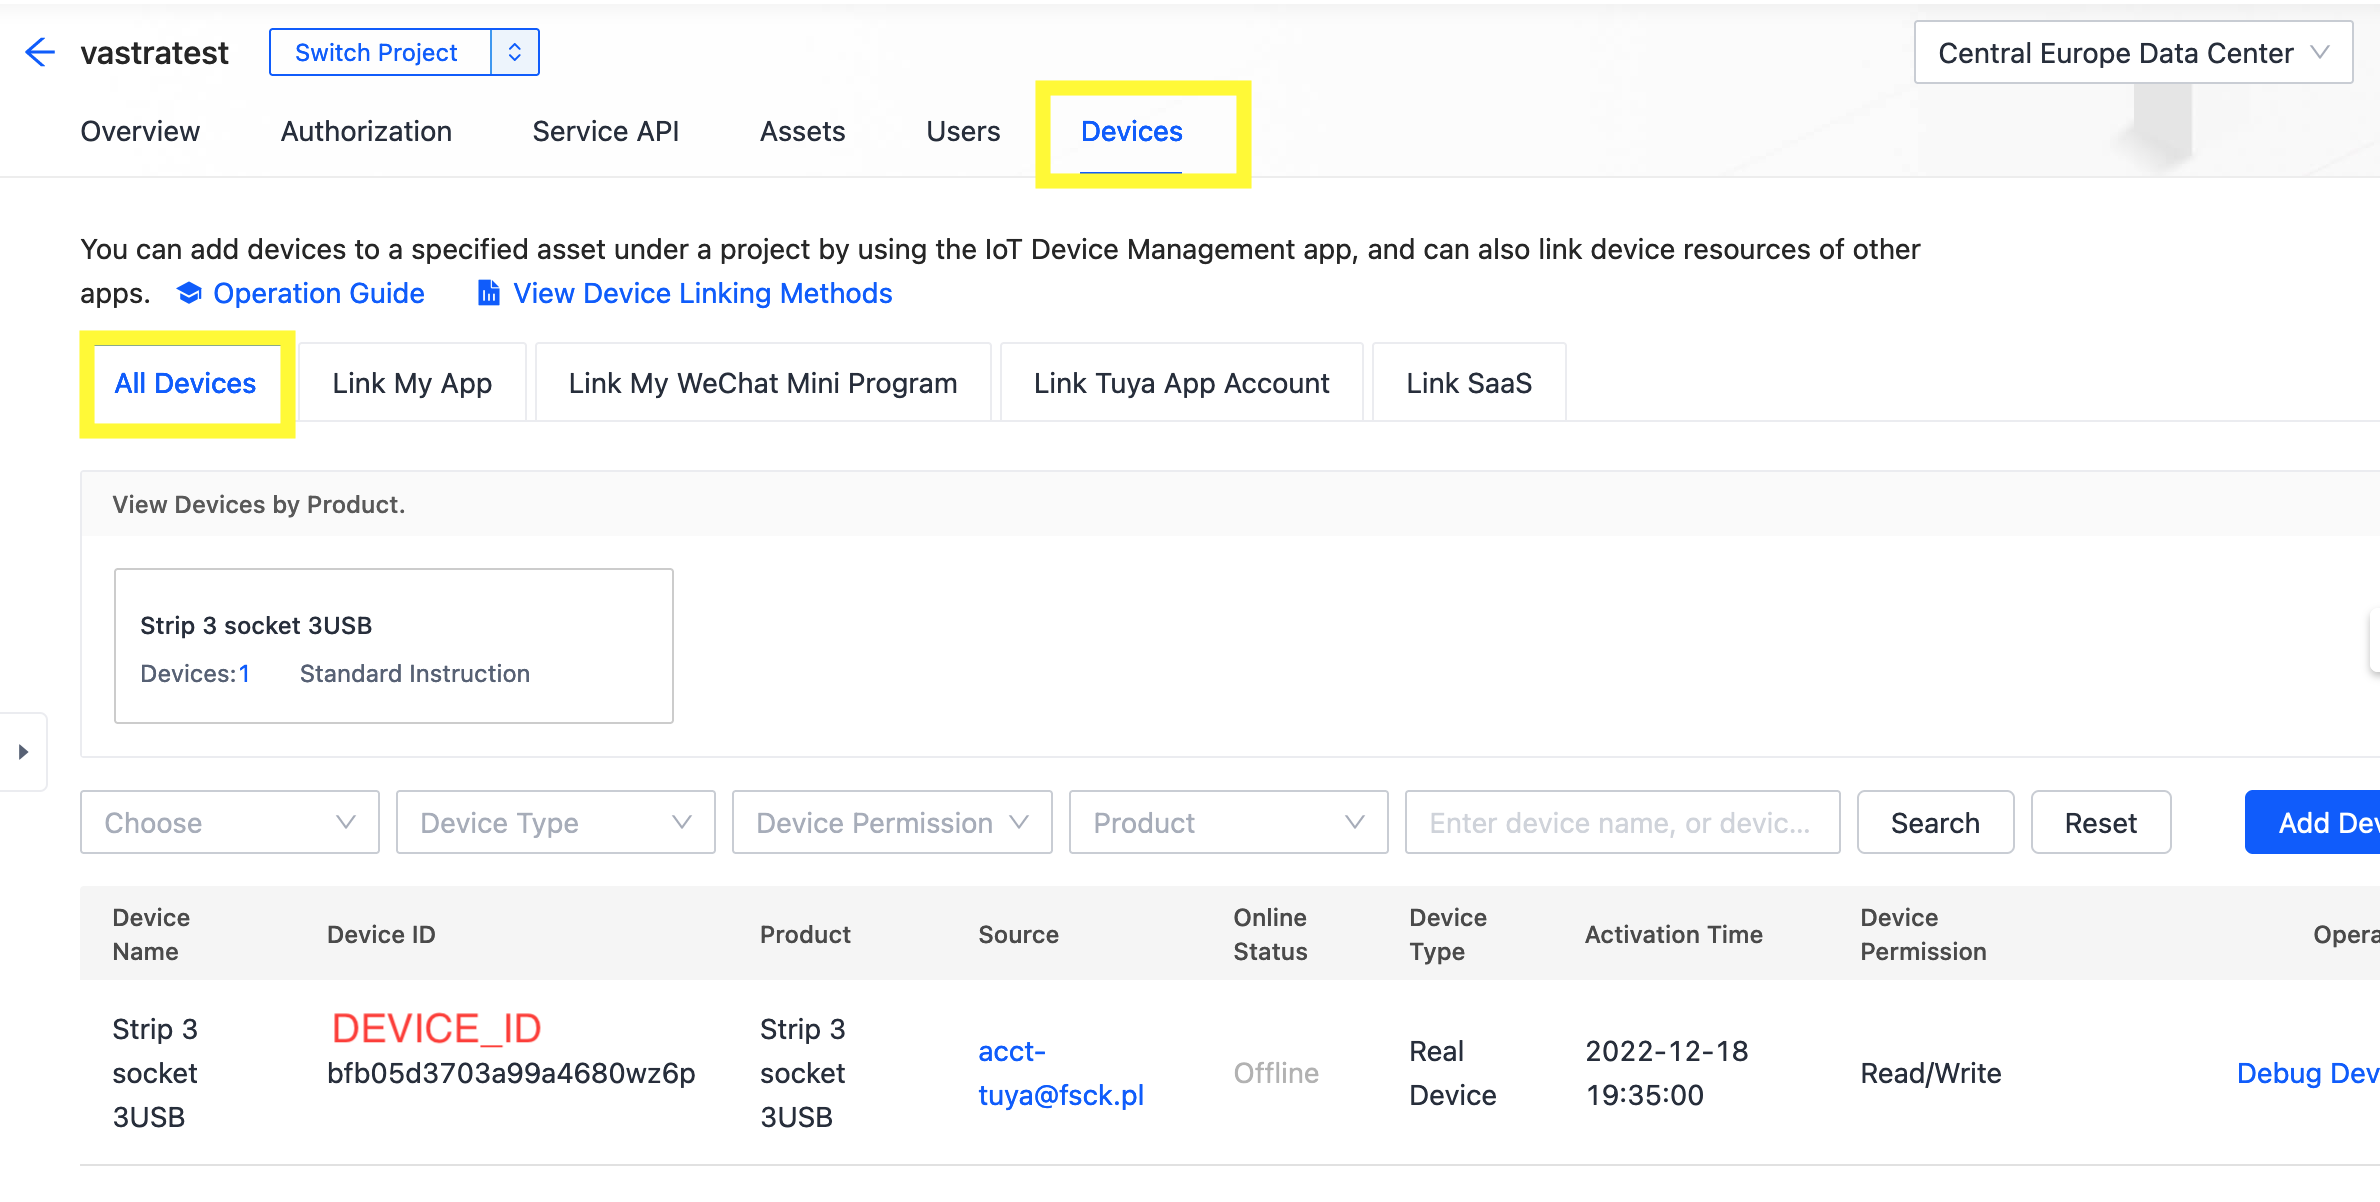Switch to the Authorization tab
The height and width of the screenshot is (1202, 2380).
coord(366,131)
